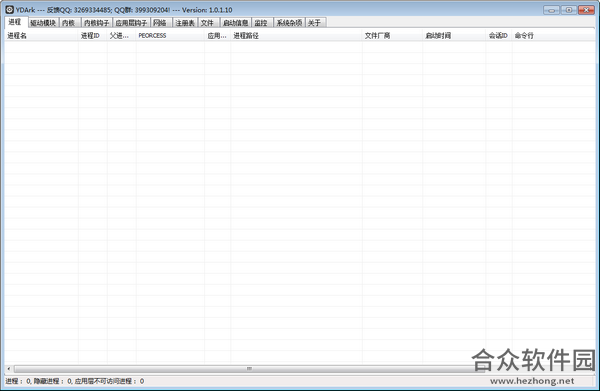Select the 内核钩子 tab
The width and height of the screenshot is (600, 391).
click(96, 23)
